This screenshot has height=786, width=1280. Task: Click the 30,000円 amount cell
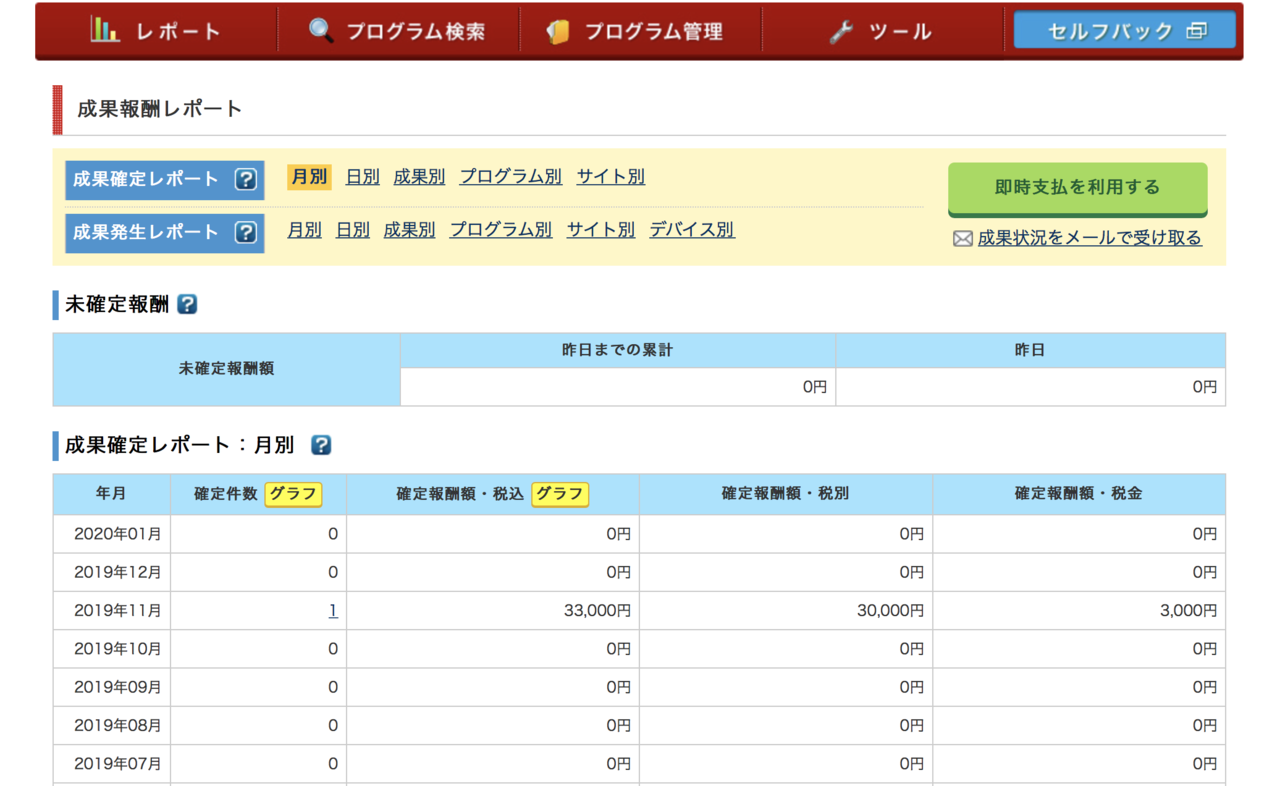(x=786, y=610)
